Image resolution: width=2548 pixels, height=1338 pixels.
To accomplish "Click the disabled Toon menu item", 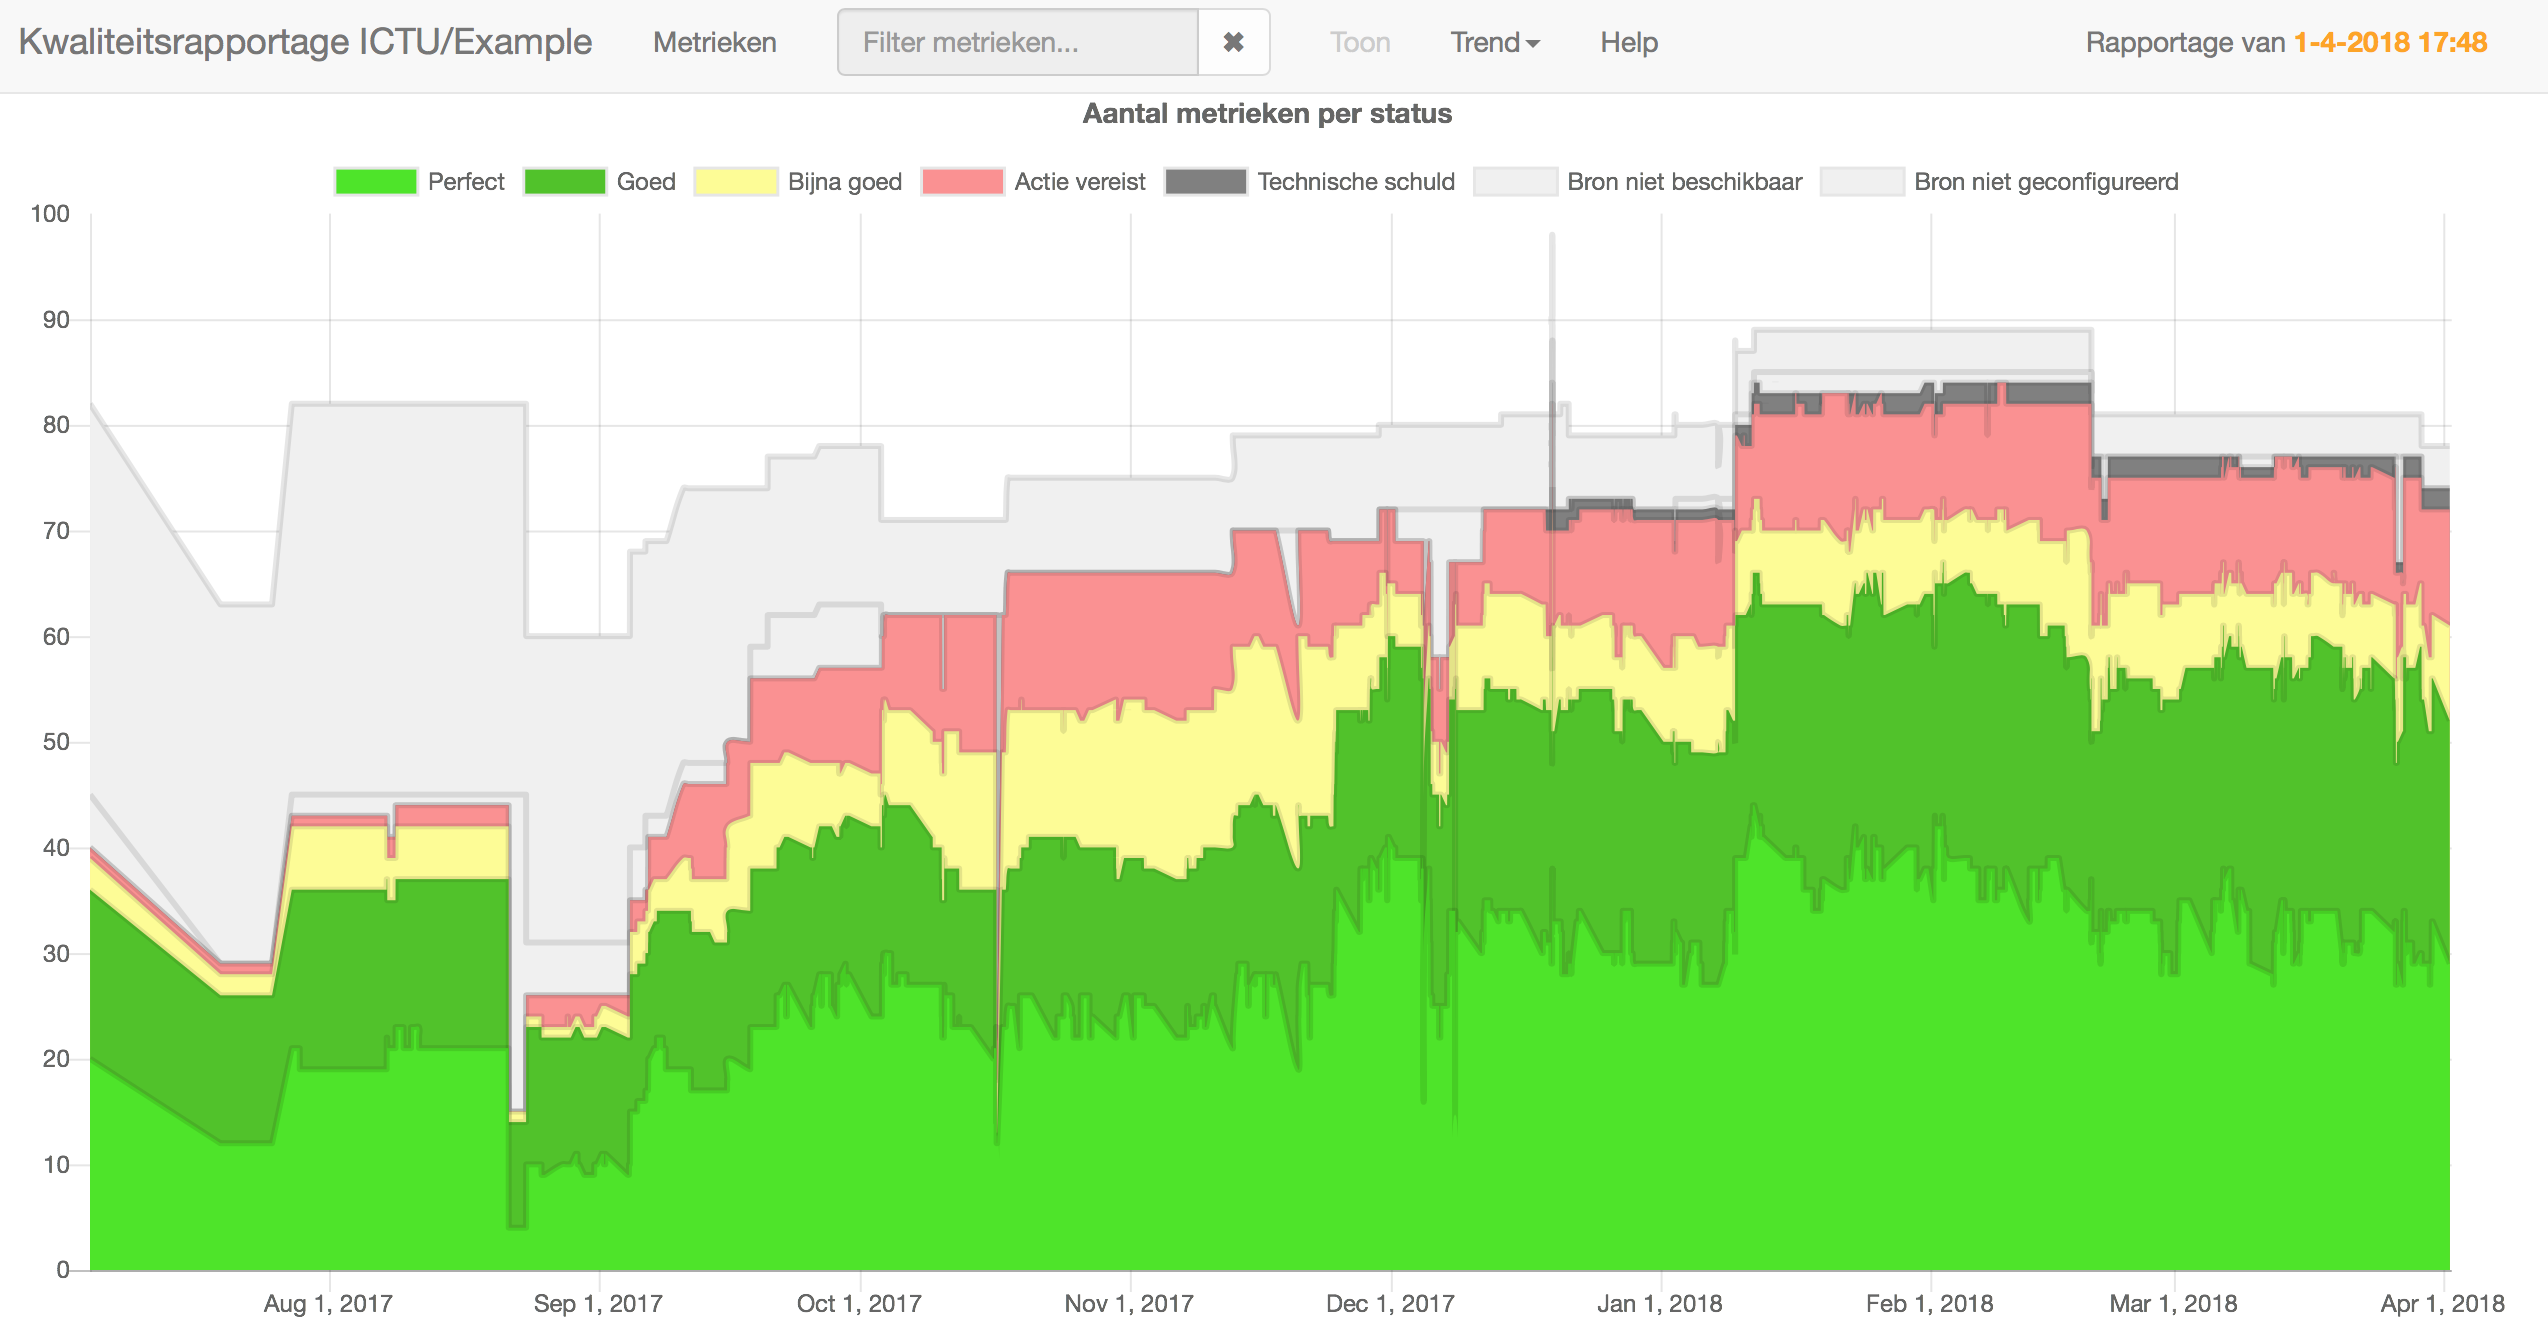I will 1359,42.
